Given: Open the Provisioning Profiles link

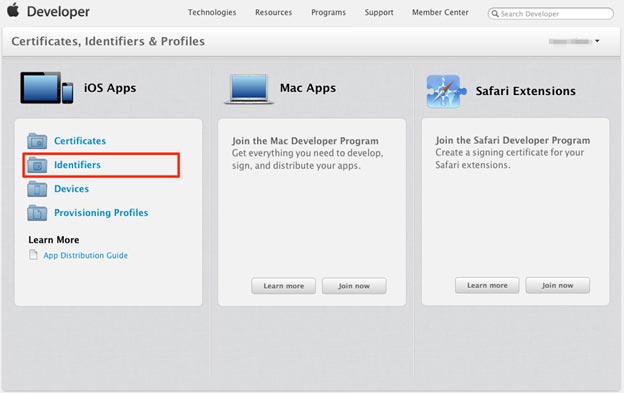Looking at the screenshot, I should pos(101,213).
